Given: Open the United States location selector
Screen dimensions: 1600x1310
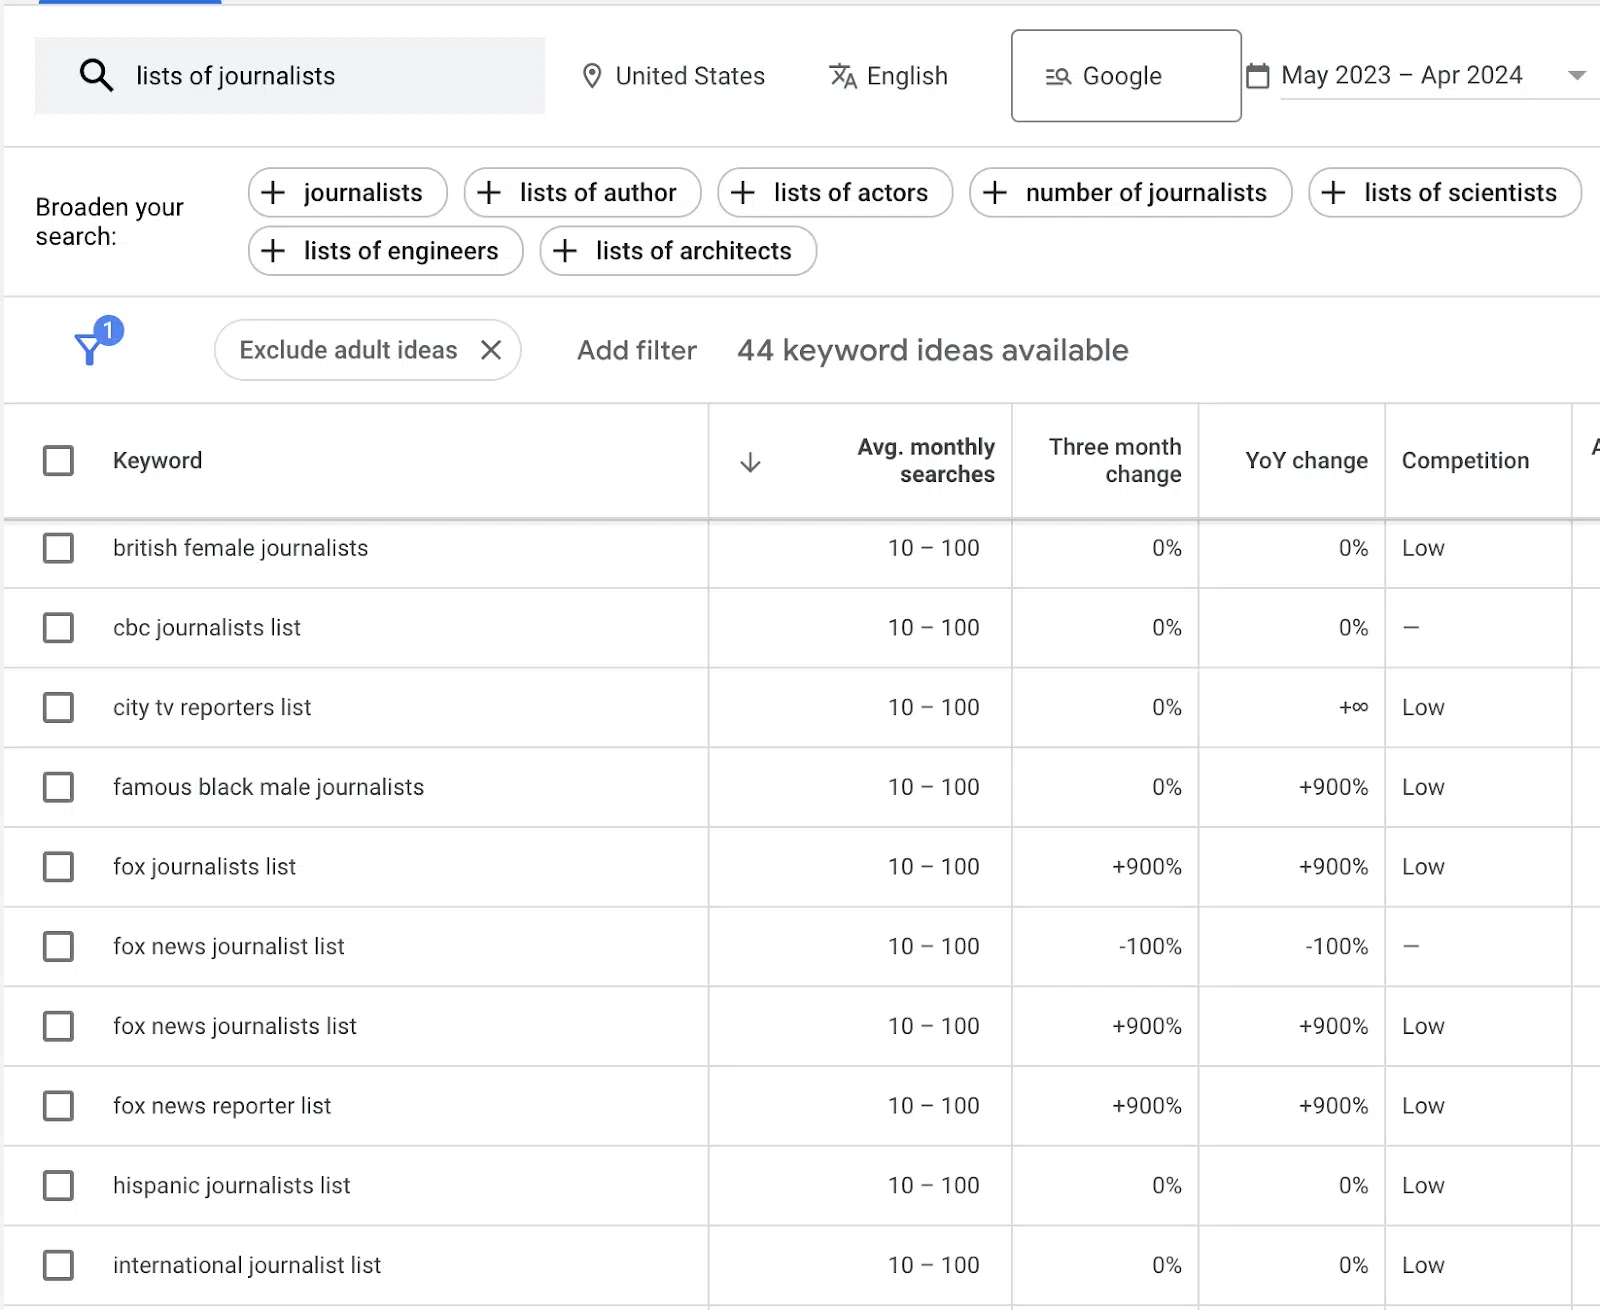Looking at the screenshot, I should (674, 76).
